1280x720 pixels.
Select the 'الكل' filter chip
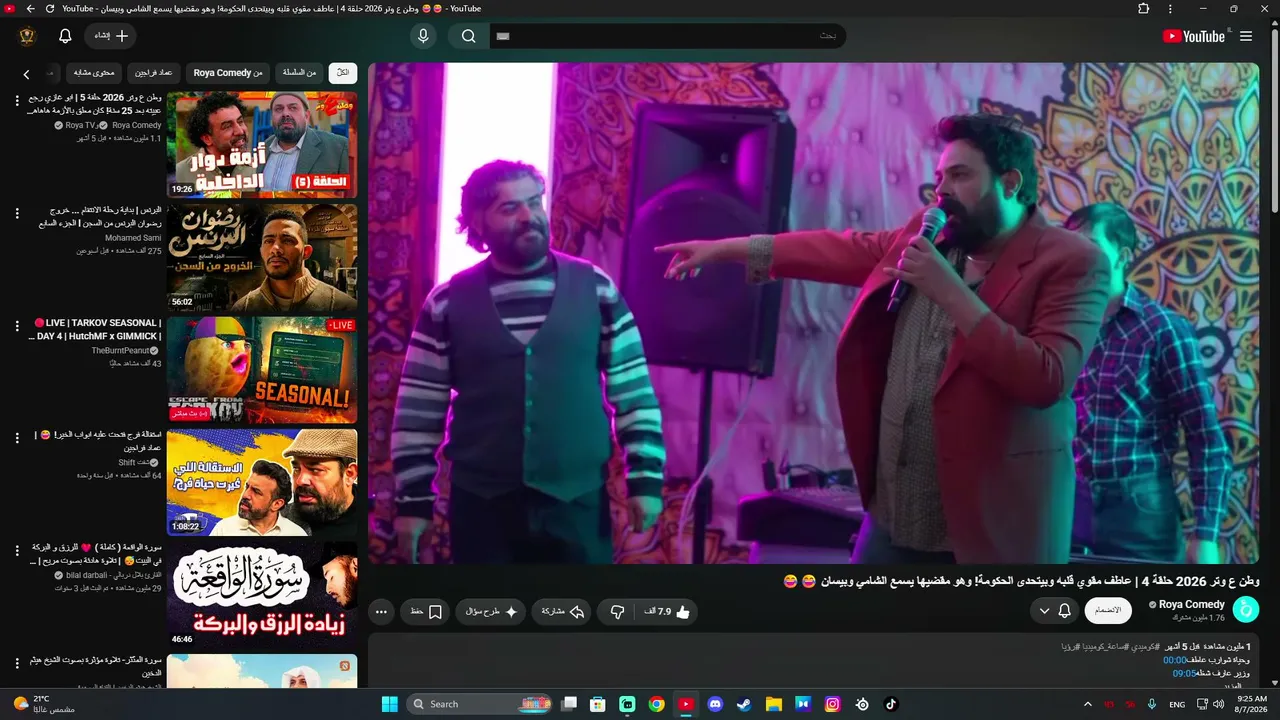[x=343, y=73]
